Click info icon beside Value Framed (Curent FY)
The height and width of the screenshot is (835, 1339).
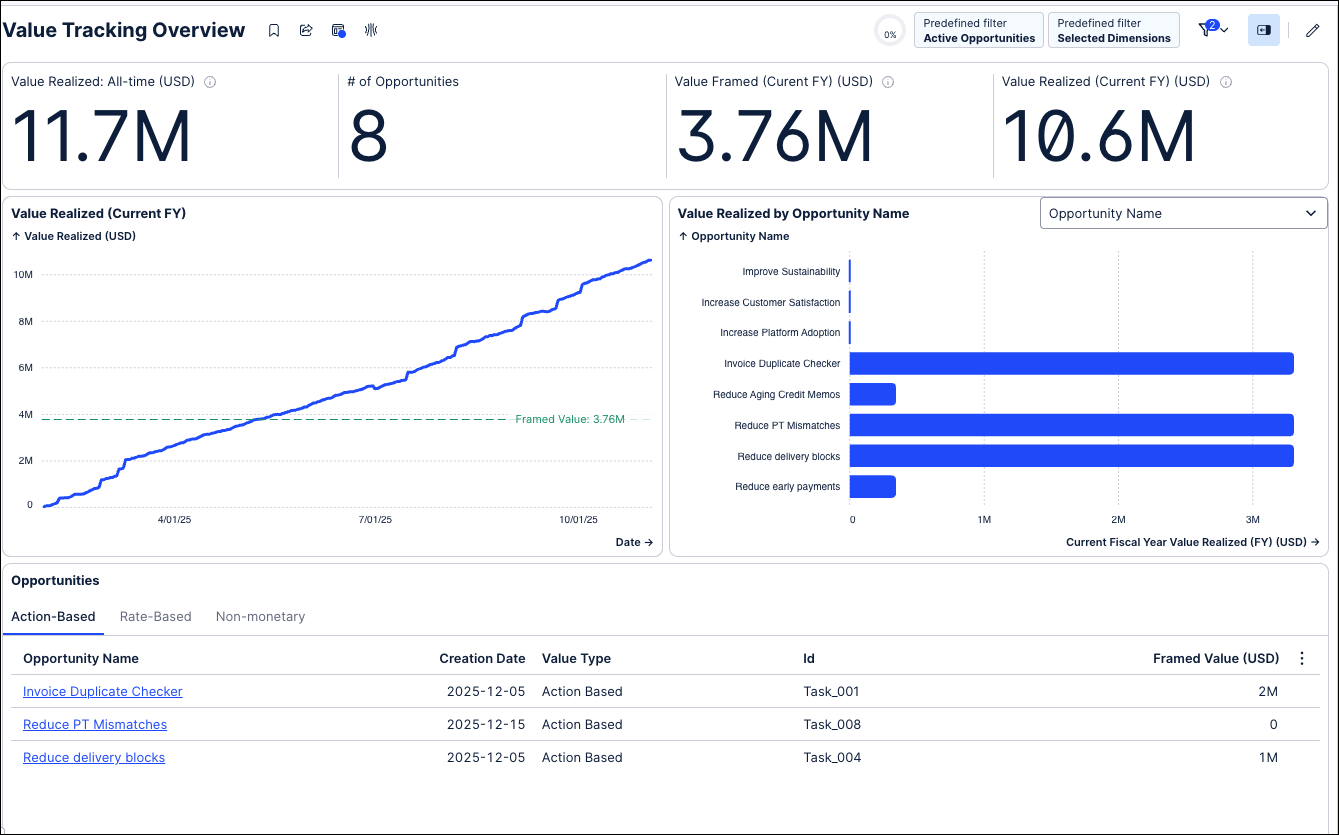(888, 82)
